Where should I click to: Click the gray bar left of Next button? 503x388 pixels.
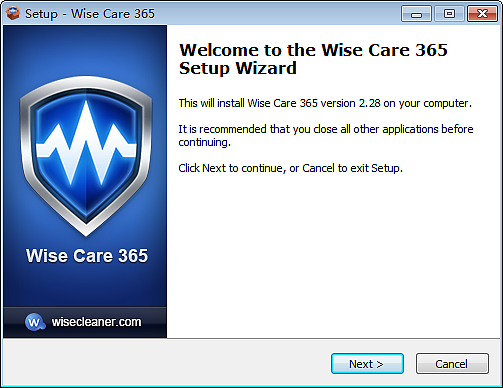[167, 363]
